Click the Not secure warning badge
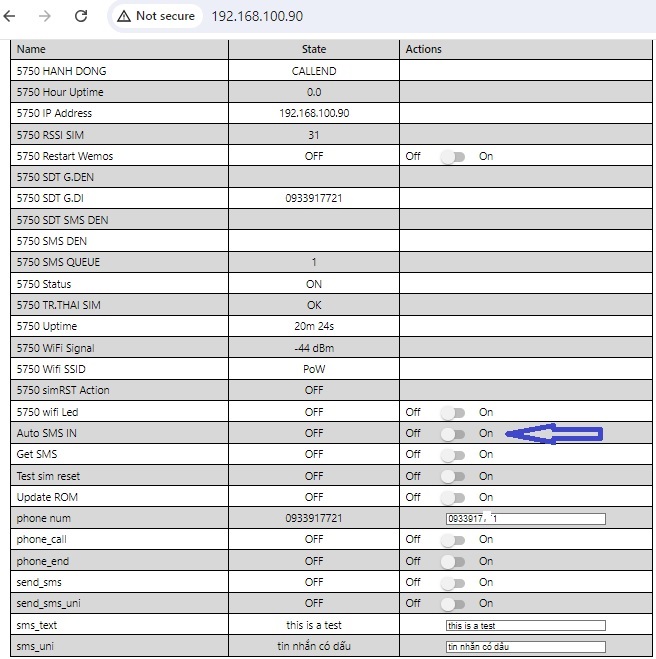Image resolution: width=656 pixels, height=659 pixels. pyautogui.click(x=155, y=16)
